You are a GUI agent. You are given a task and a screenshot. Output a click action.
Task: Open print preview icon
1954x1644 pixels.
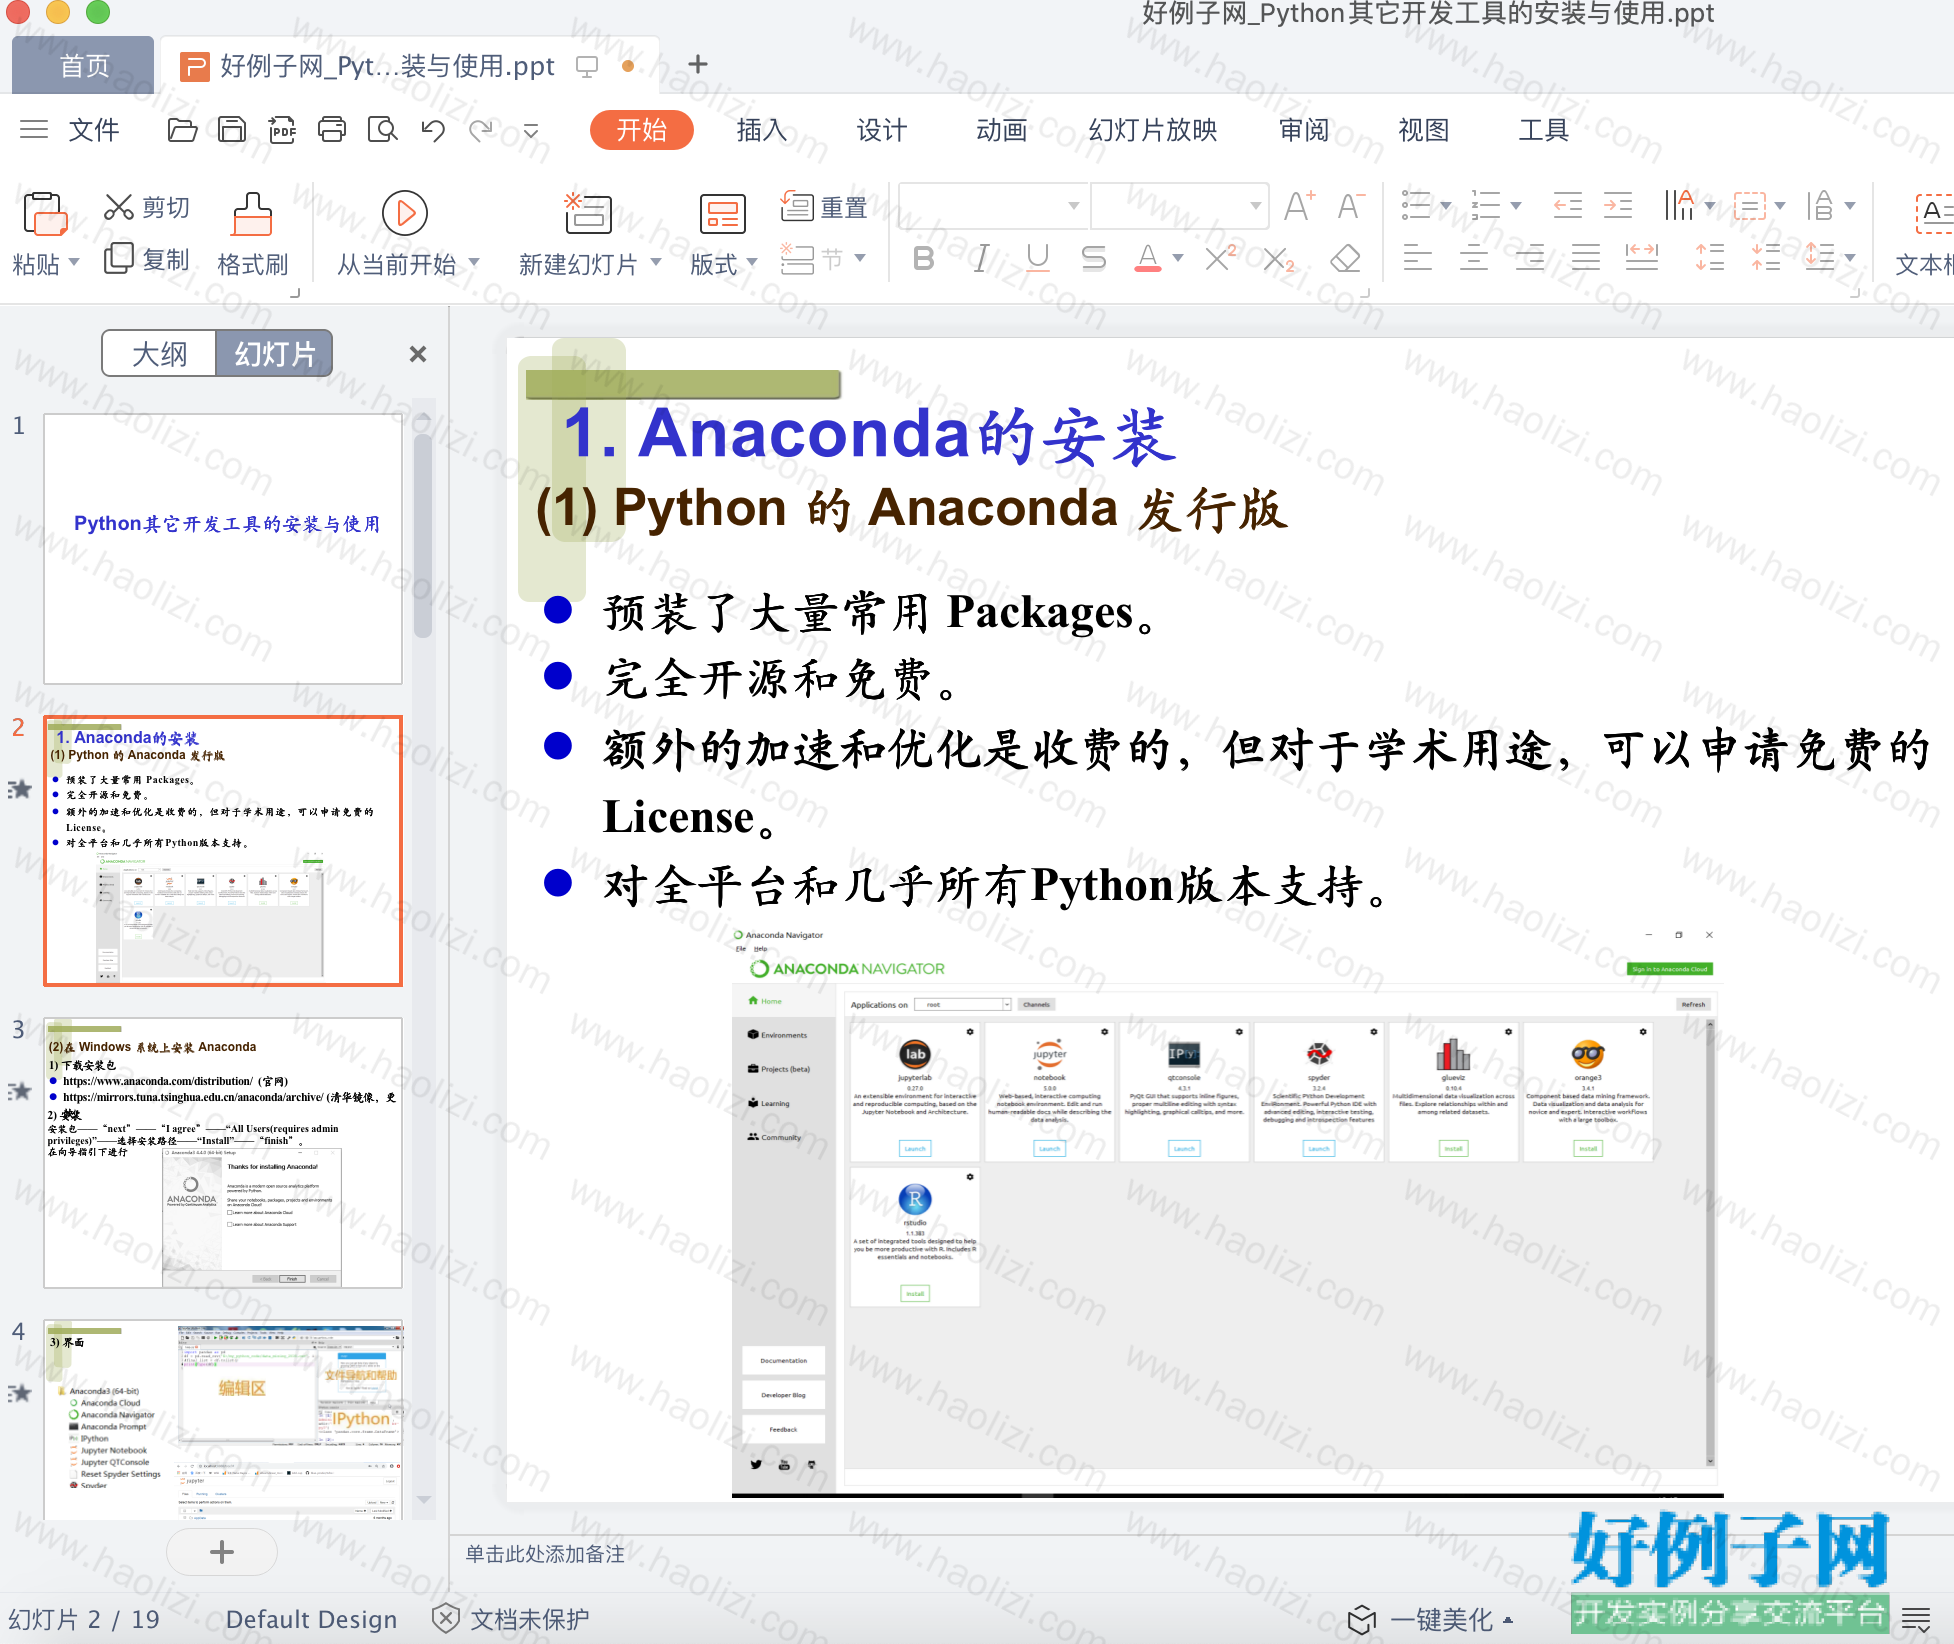(382, 130)
